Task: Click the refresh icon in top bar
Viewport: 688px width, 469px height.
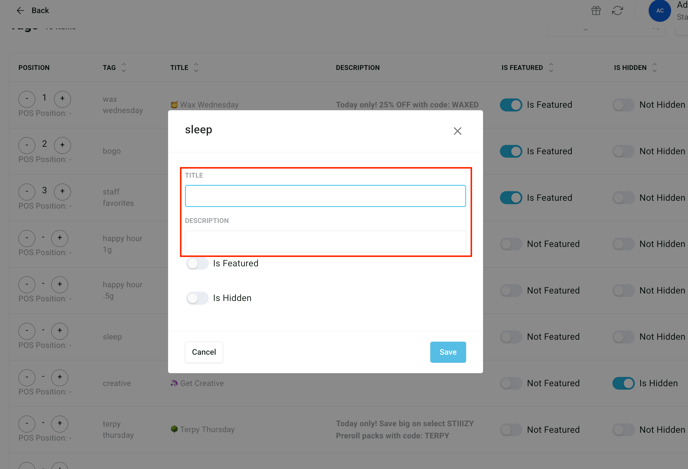Action: pos(618,11)
